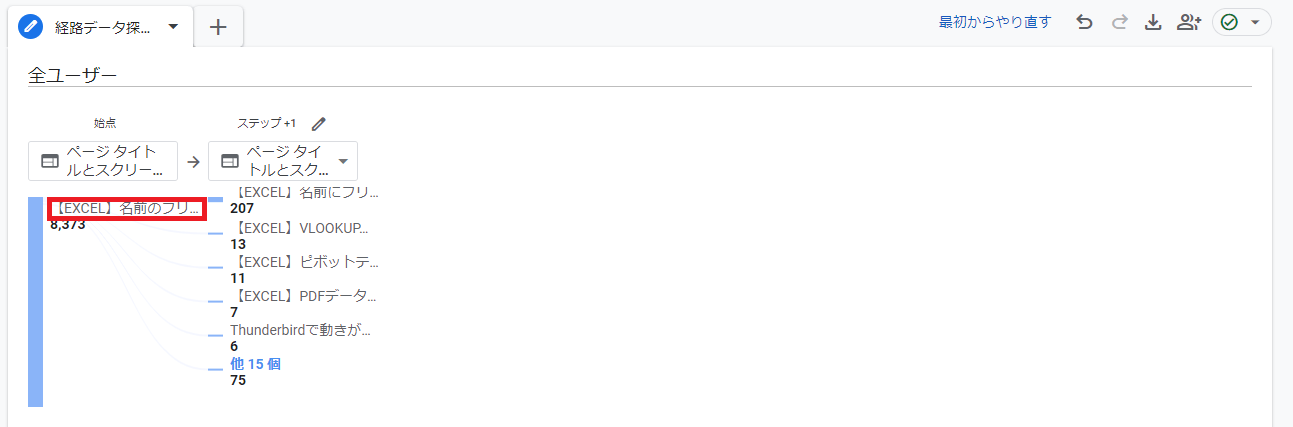This screenshot has height=427, width=1293.
Task: Select the highlighted 【EXCEL】名前のフリ starting node
Action: click(x=127, y=209)
